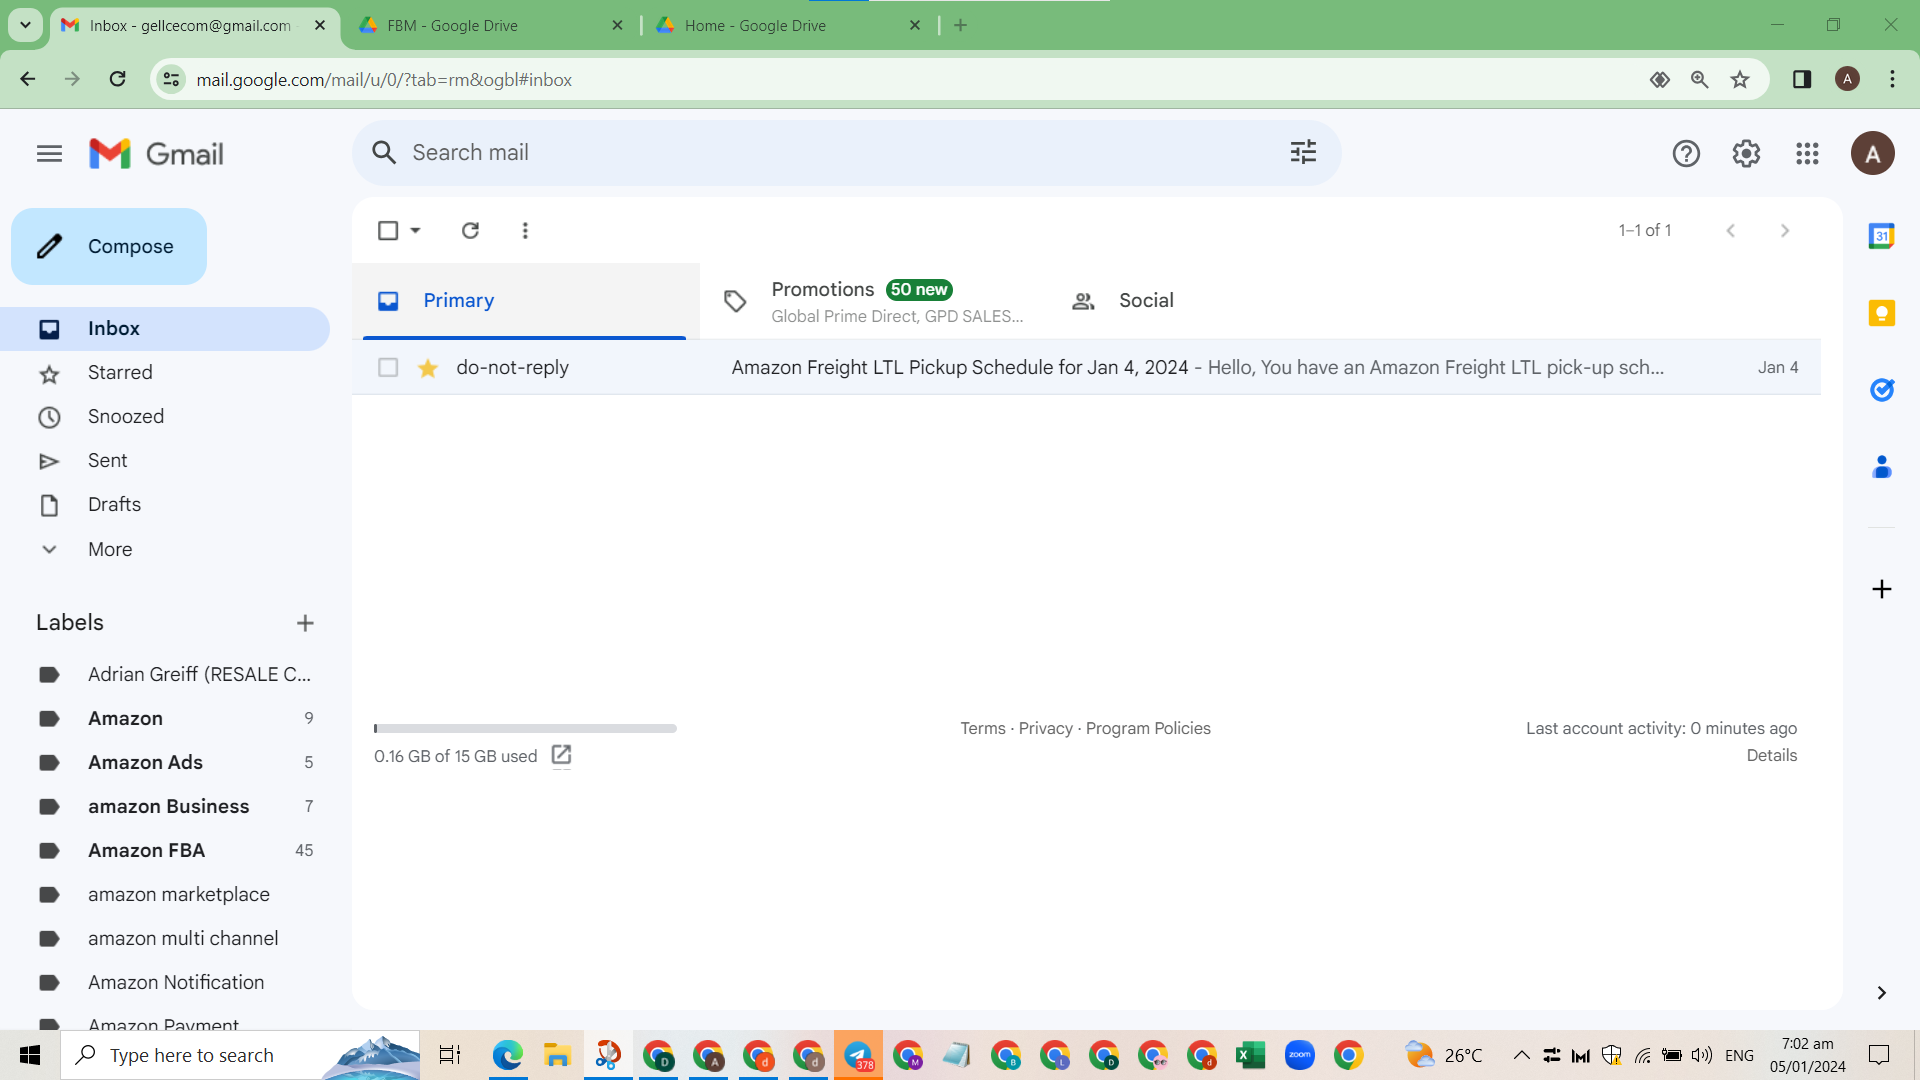
Task: Open Telegram from the taskbar
Action: click(859, 1055)
